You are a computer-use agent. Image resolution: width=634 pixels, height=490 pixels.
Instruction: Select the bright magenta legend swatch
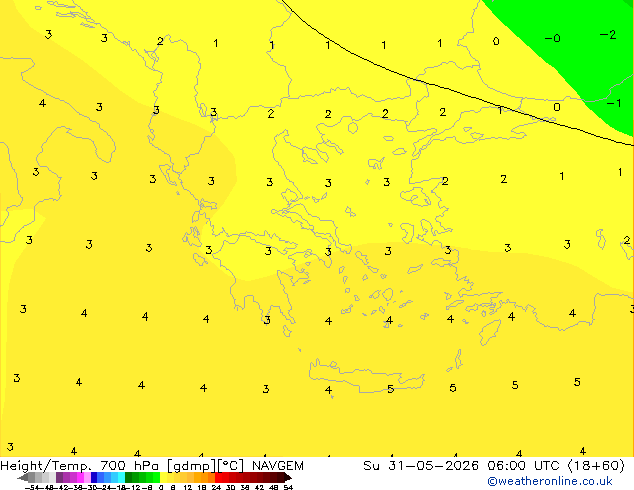click(x=80, y=478)
